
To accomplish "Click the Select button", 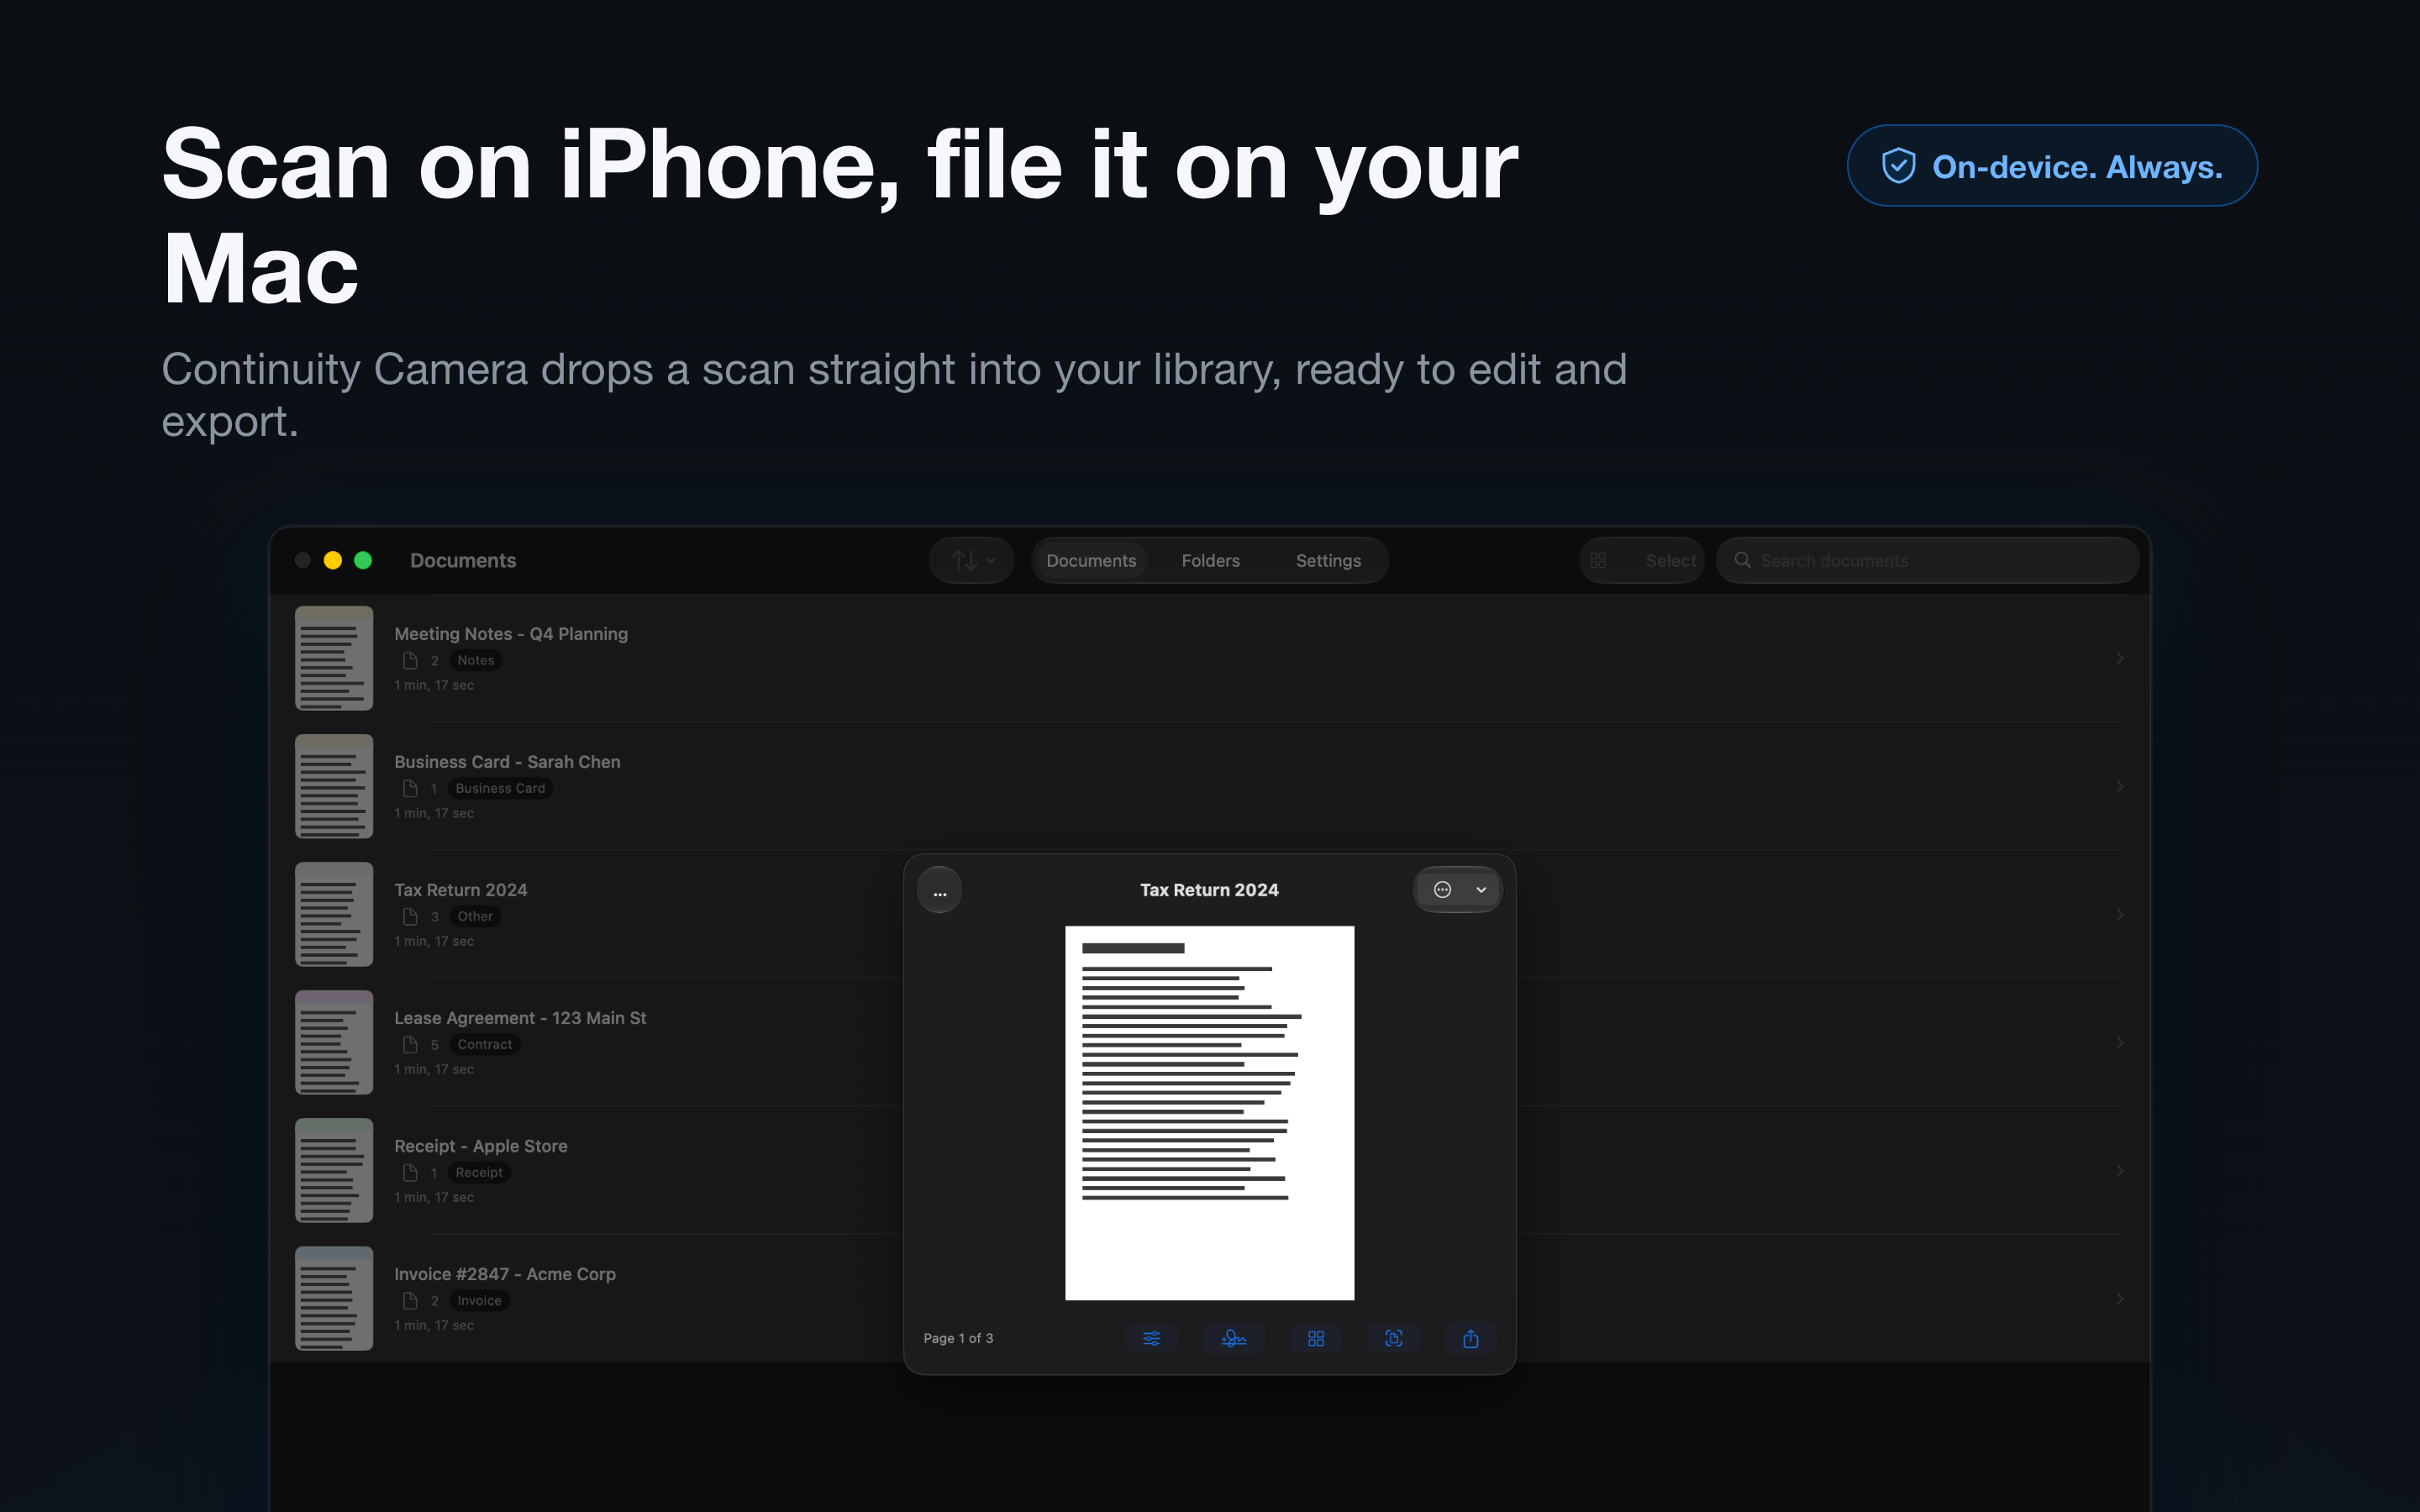I will (x=1670, y=560).
